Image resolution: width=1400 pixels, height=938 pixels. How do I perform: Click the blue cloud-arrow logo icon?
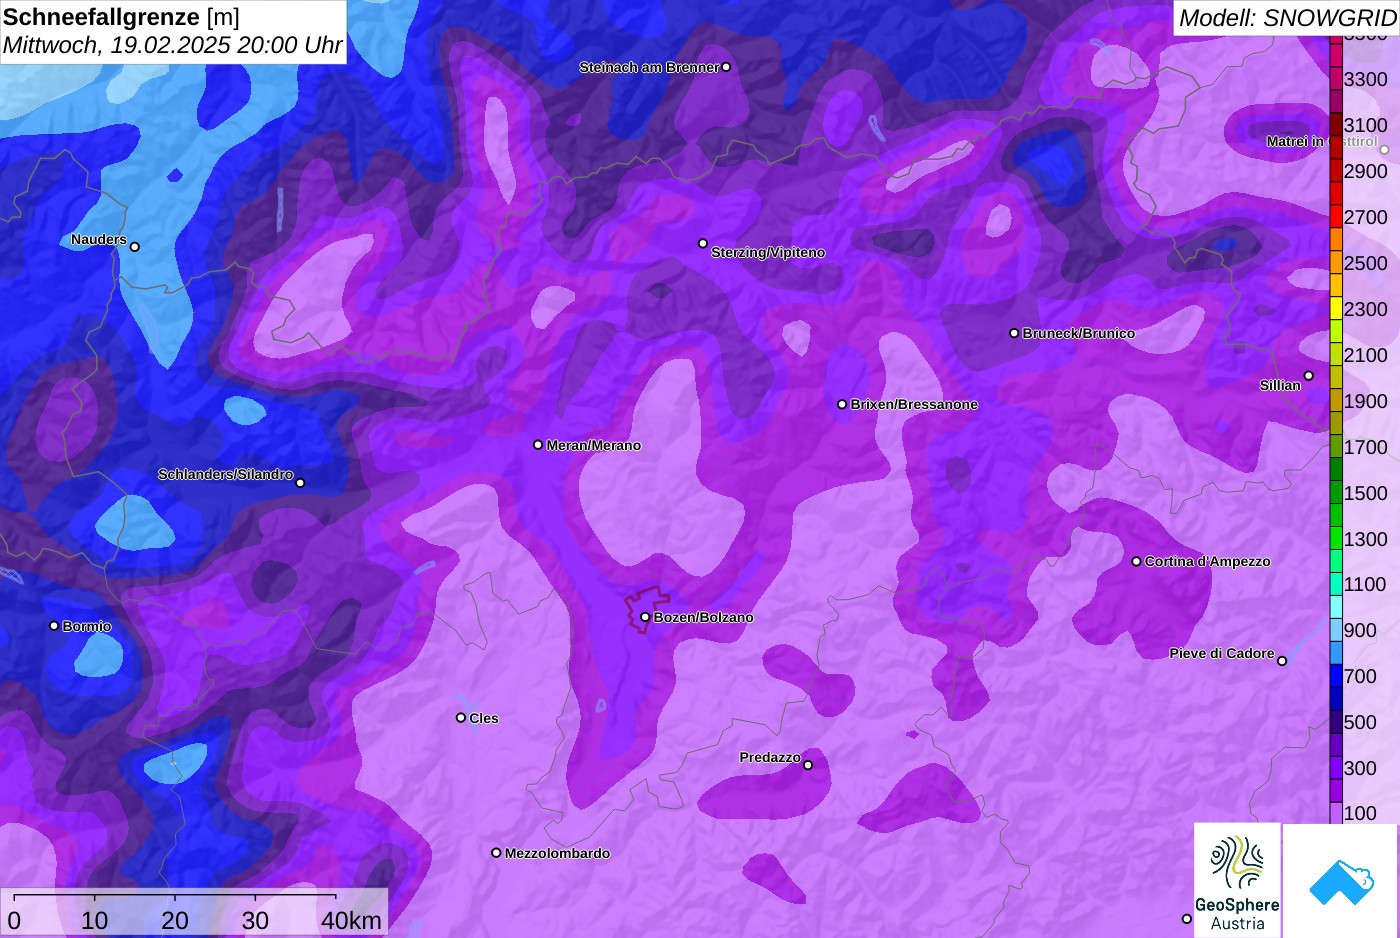tap(1341, 882)
